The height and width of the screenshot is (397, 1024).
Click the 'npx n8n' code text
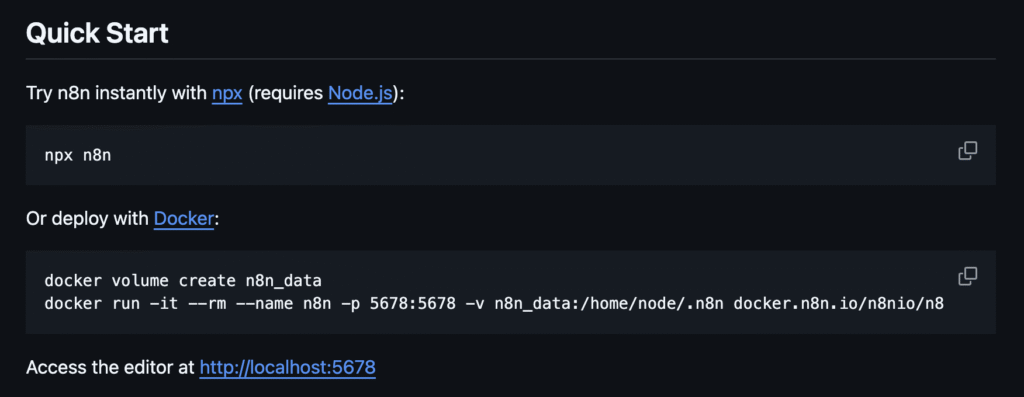point(78,156)
